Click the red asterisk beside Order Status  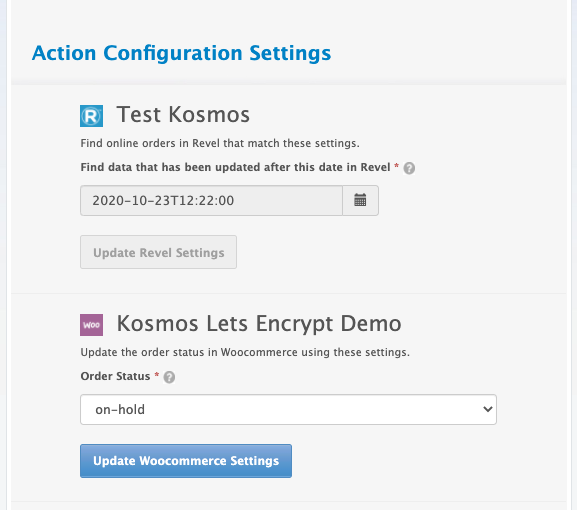[x=157, y=375]
